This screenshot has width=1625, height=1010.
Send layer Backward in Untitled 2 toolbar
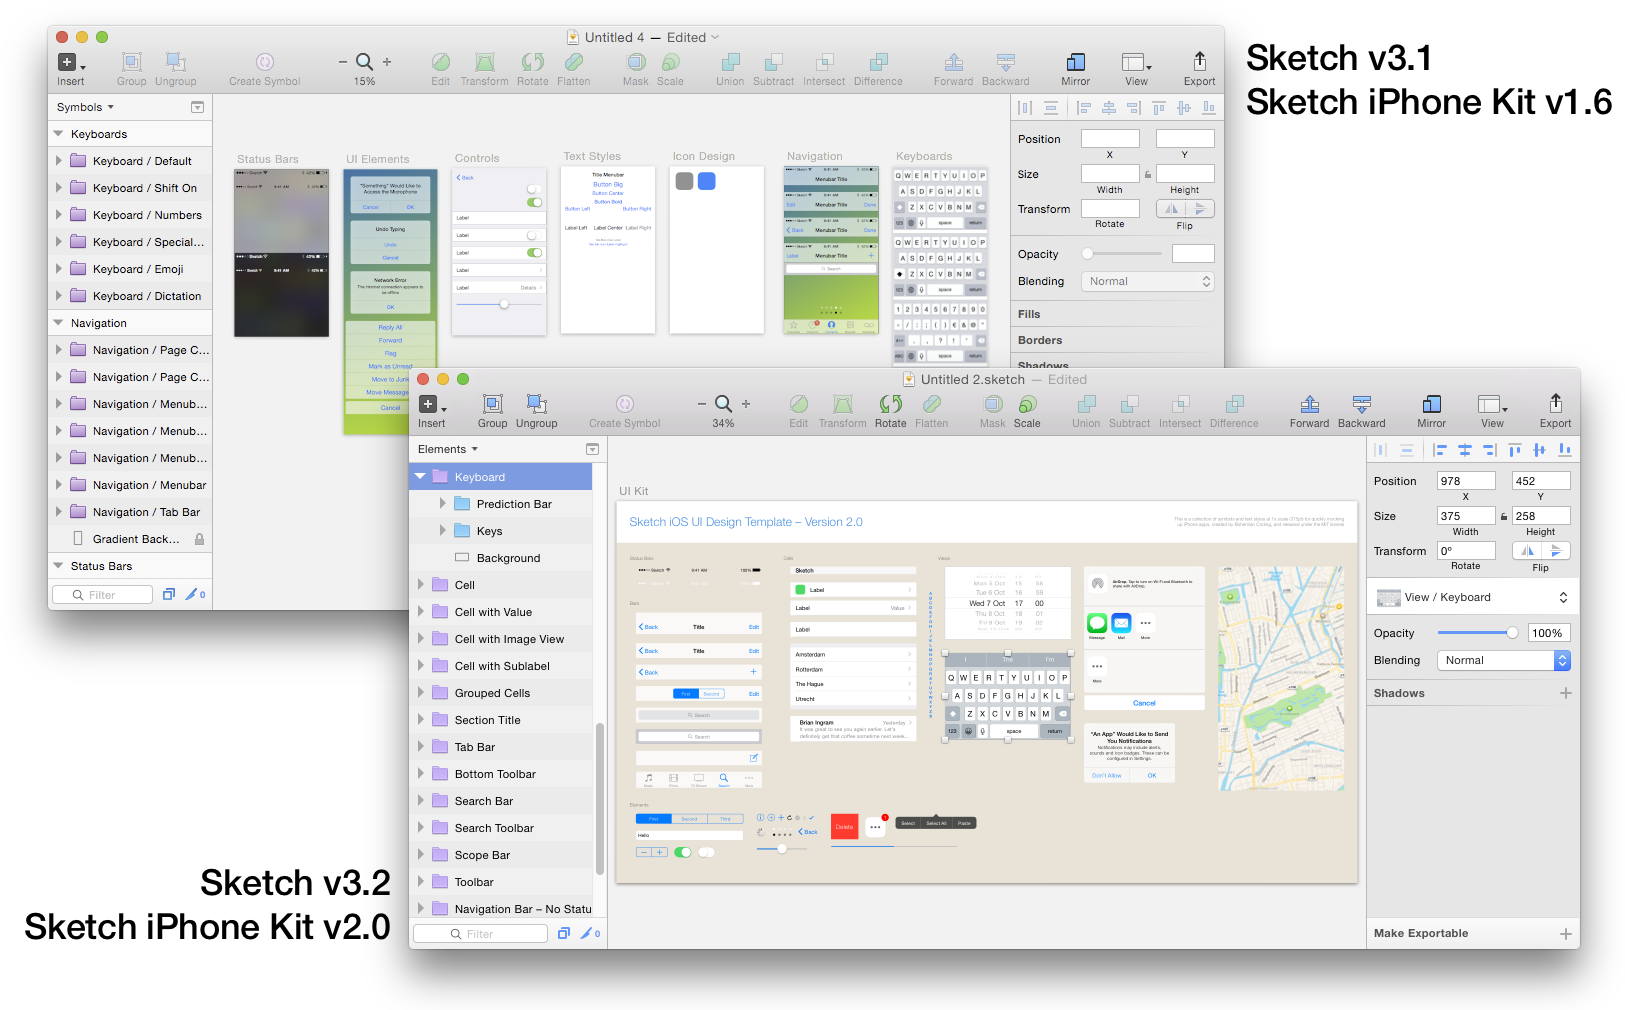(1362, 404)
